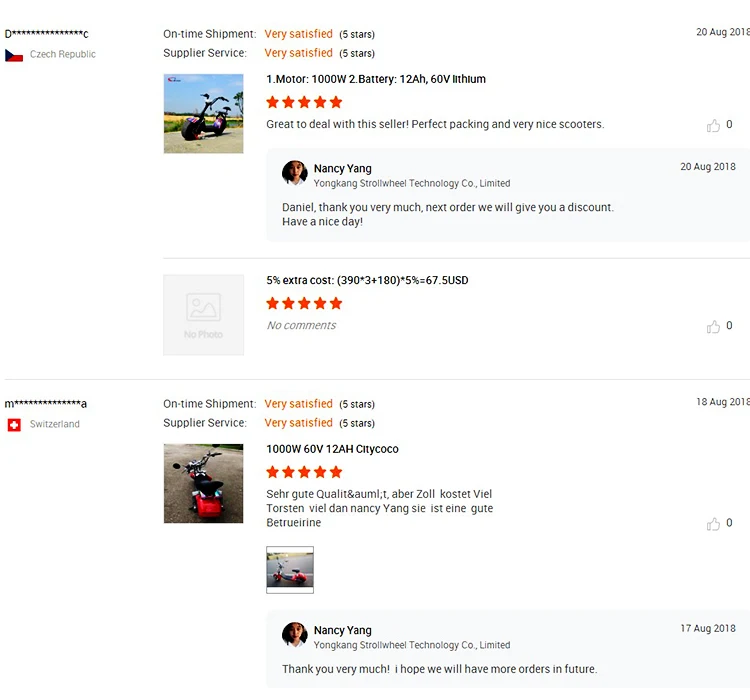Click star rating on Citycoco review
Screen dimensions: 750x700
304,472
